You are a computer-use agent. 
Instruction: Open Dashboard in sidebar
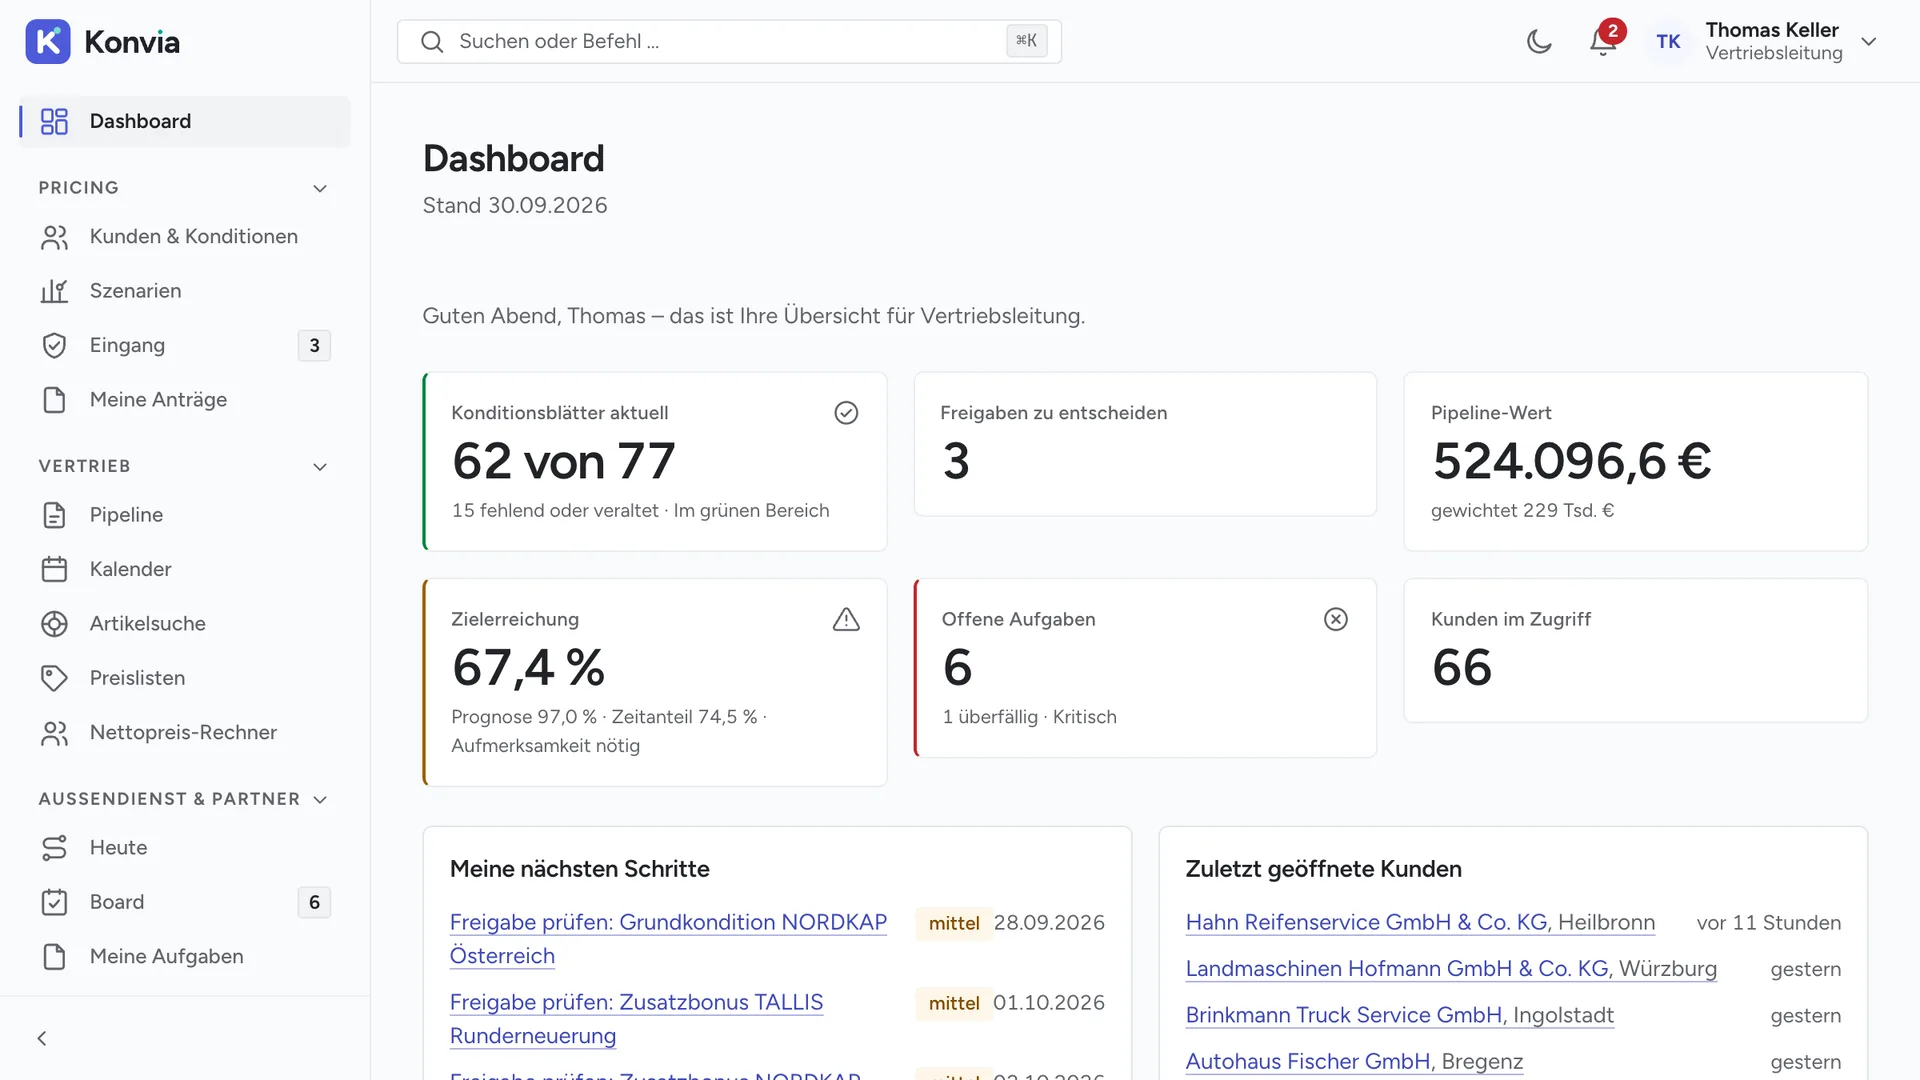click(x=185, y=121)
